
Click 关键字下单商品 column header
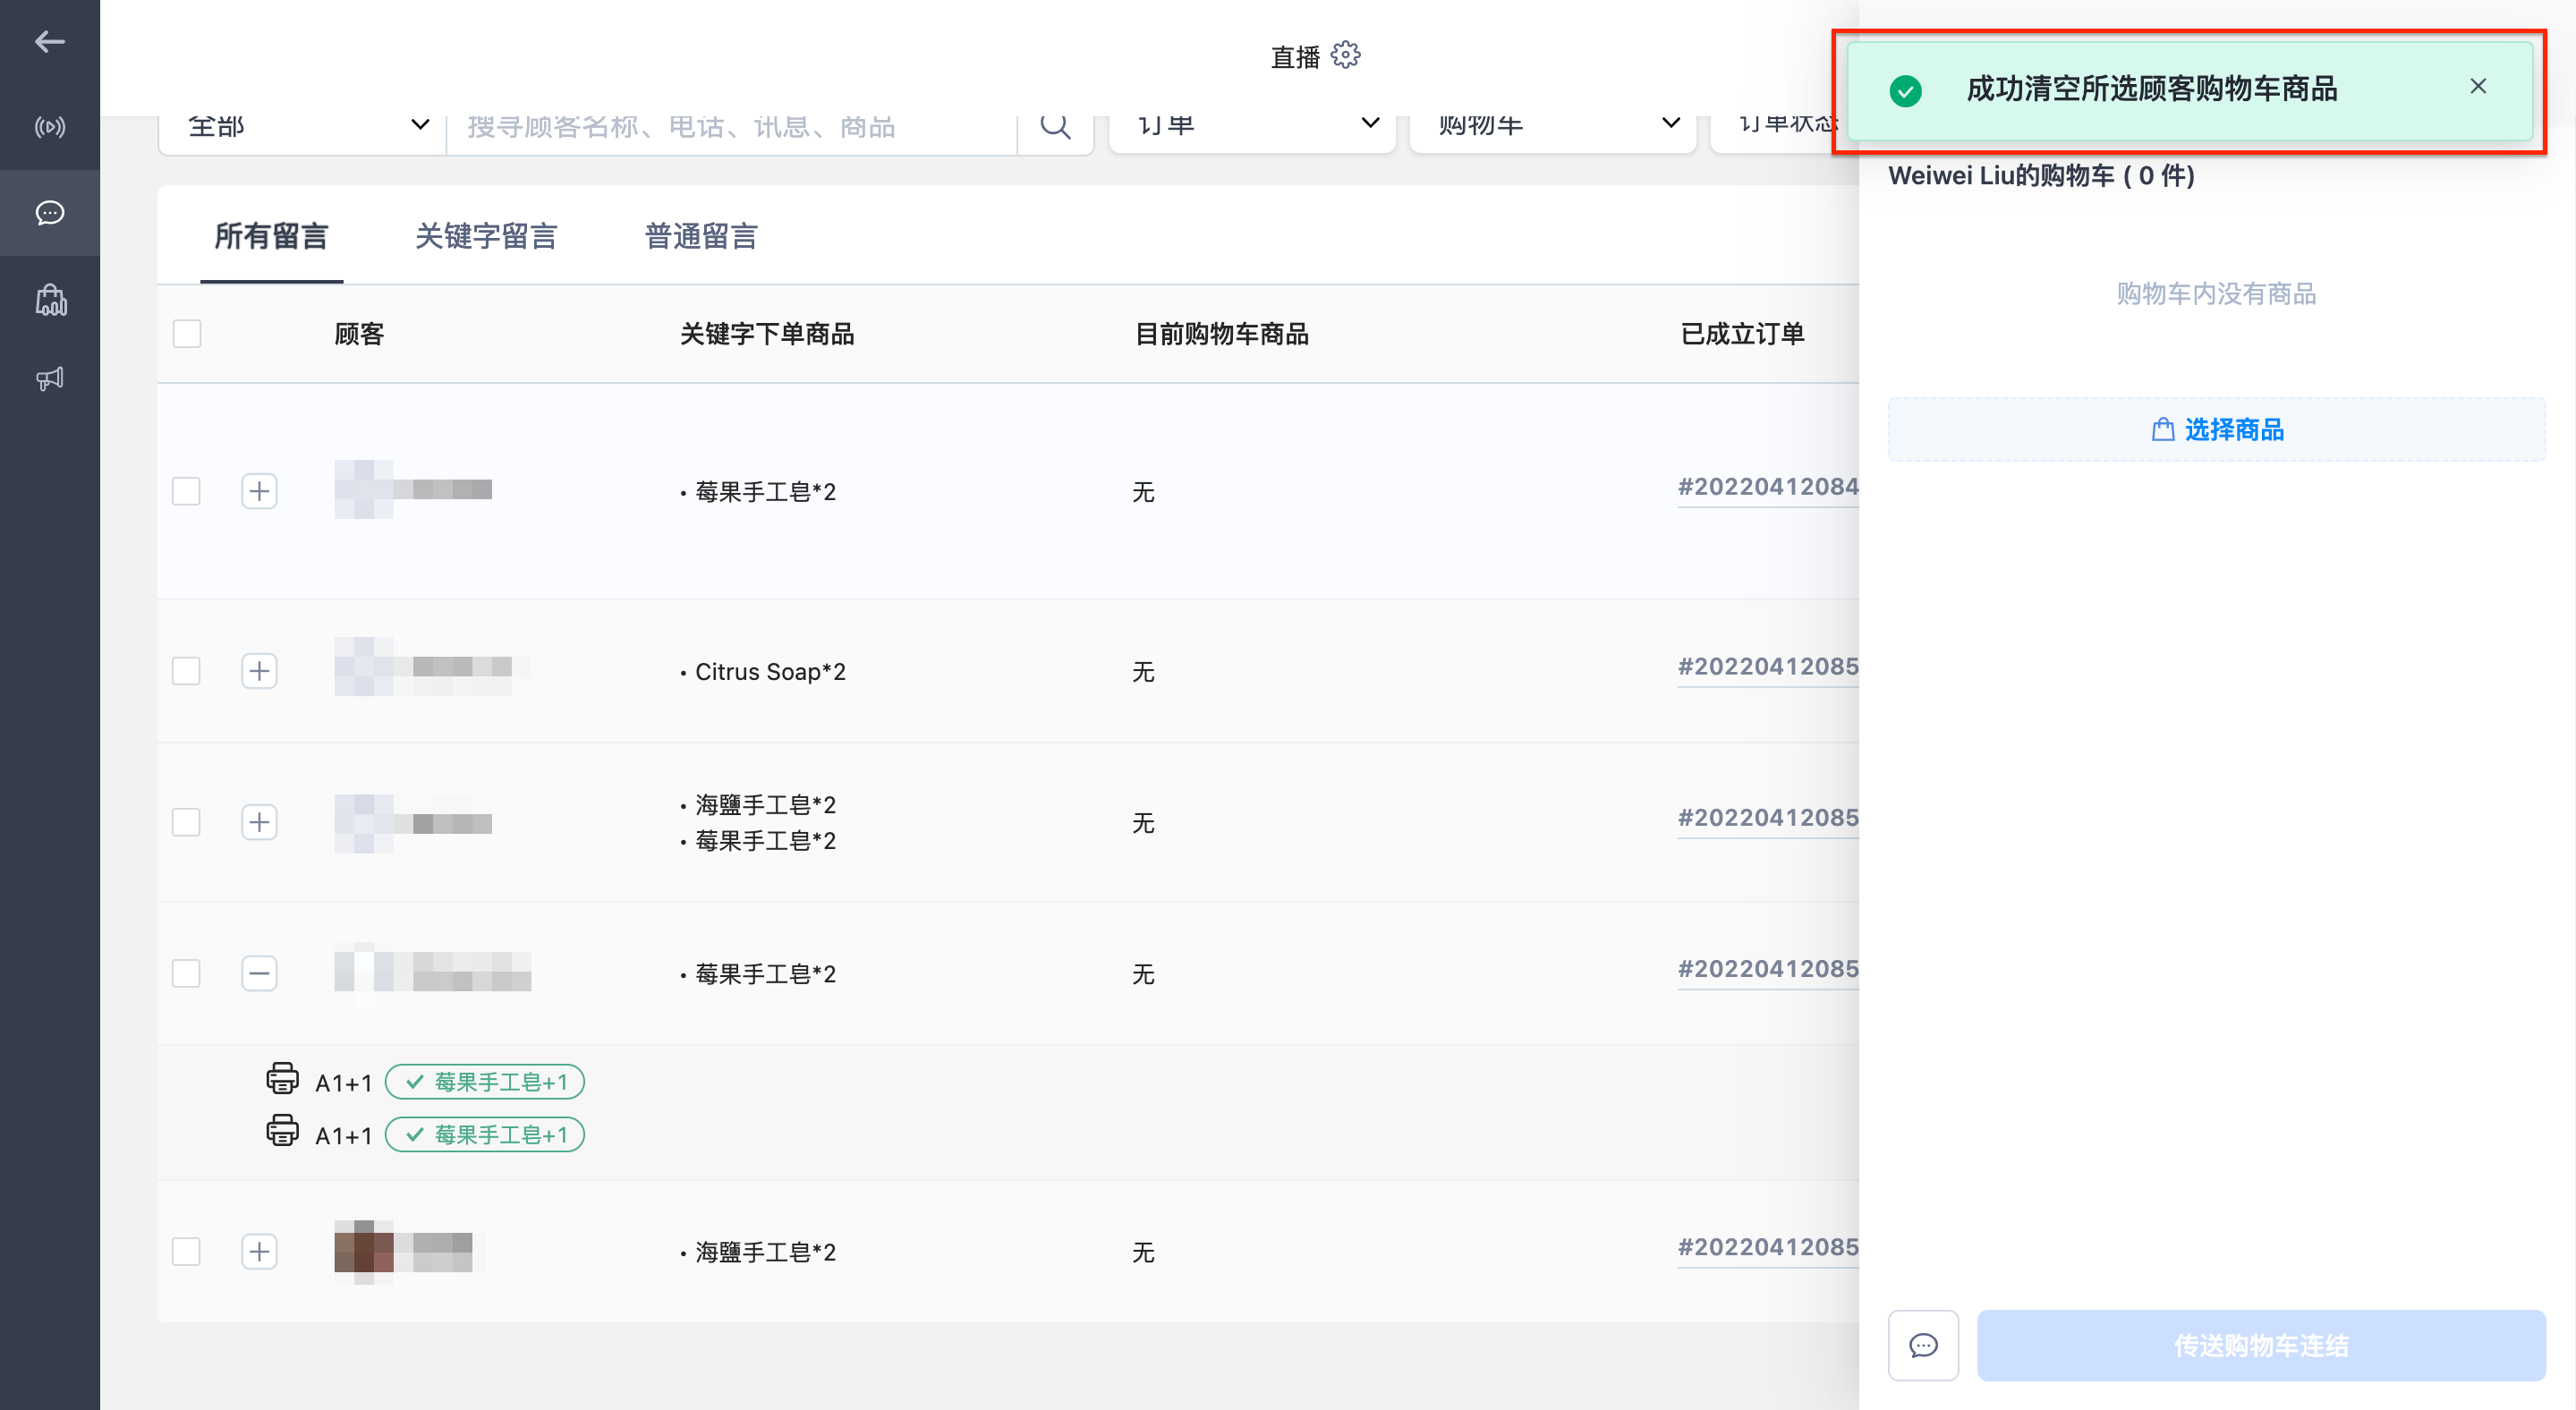click(767, 334)
